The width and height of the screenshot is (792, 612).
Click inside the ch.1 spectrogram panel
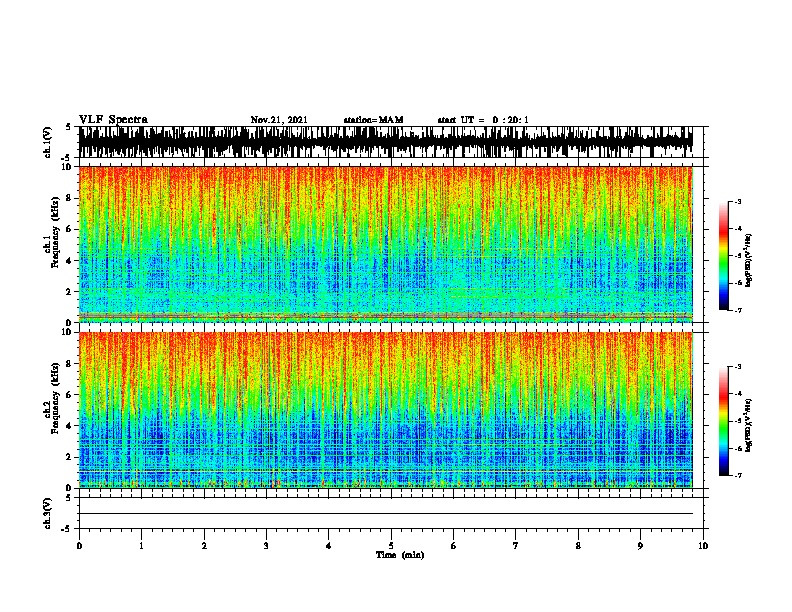click(385, 244)
